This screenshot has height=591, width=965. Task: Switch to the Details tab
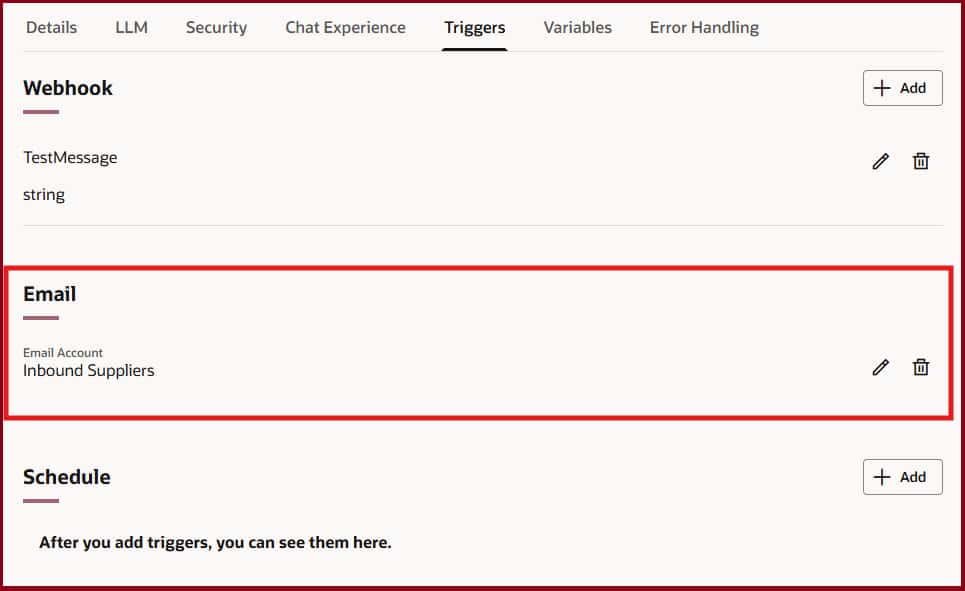point(51,27)
